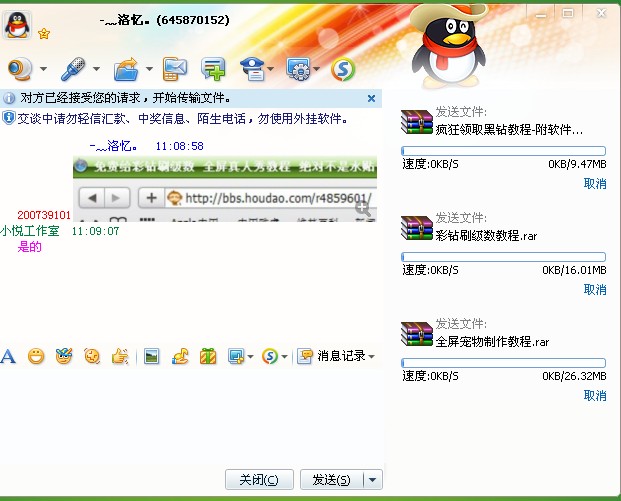Click in the message input area
The width and height of the screenshot is (621, 501).
coord(192,416)
